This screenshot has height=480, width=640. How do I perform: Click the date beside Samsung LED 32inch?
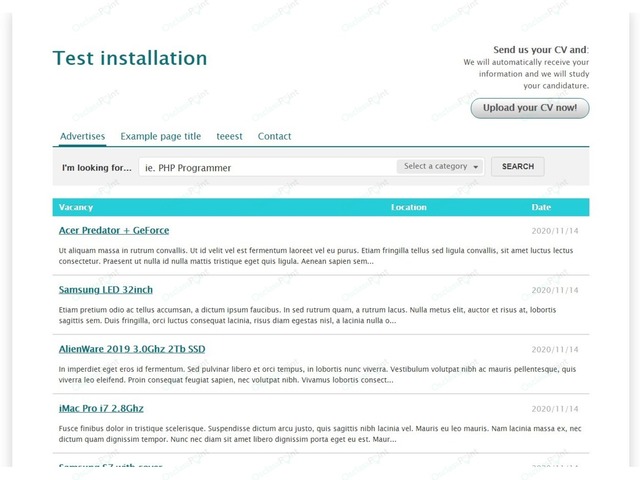pyautogui.click(x=555, y=290)
